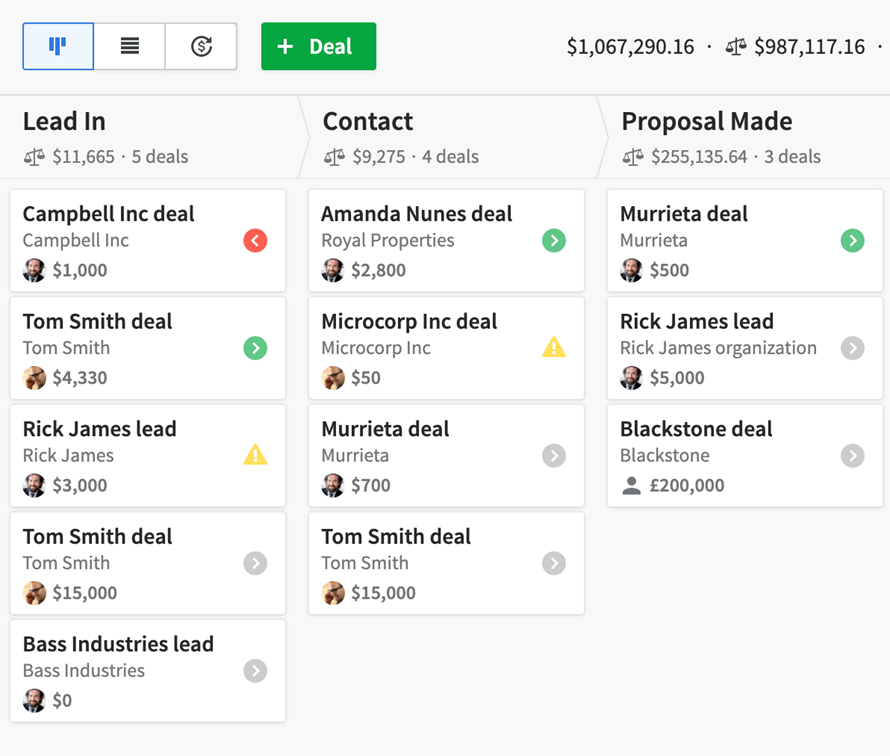
Task: Click yellow warning icon on Microcorp Inc deal
Action: pos(554,347)
